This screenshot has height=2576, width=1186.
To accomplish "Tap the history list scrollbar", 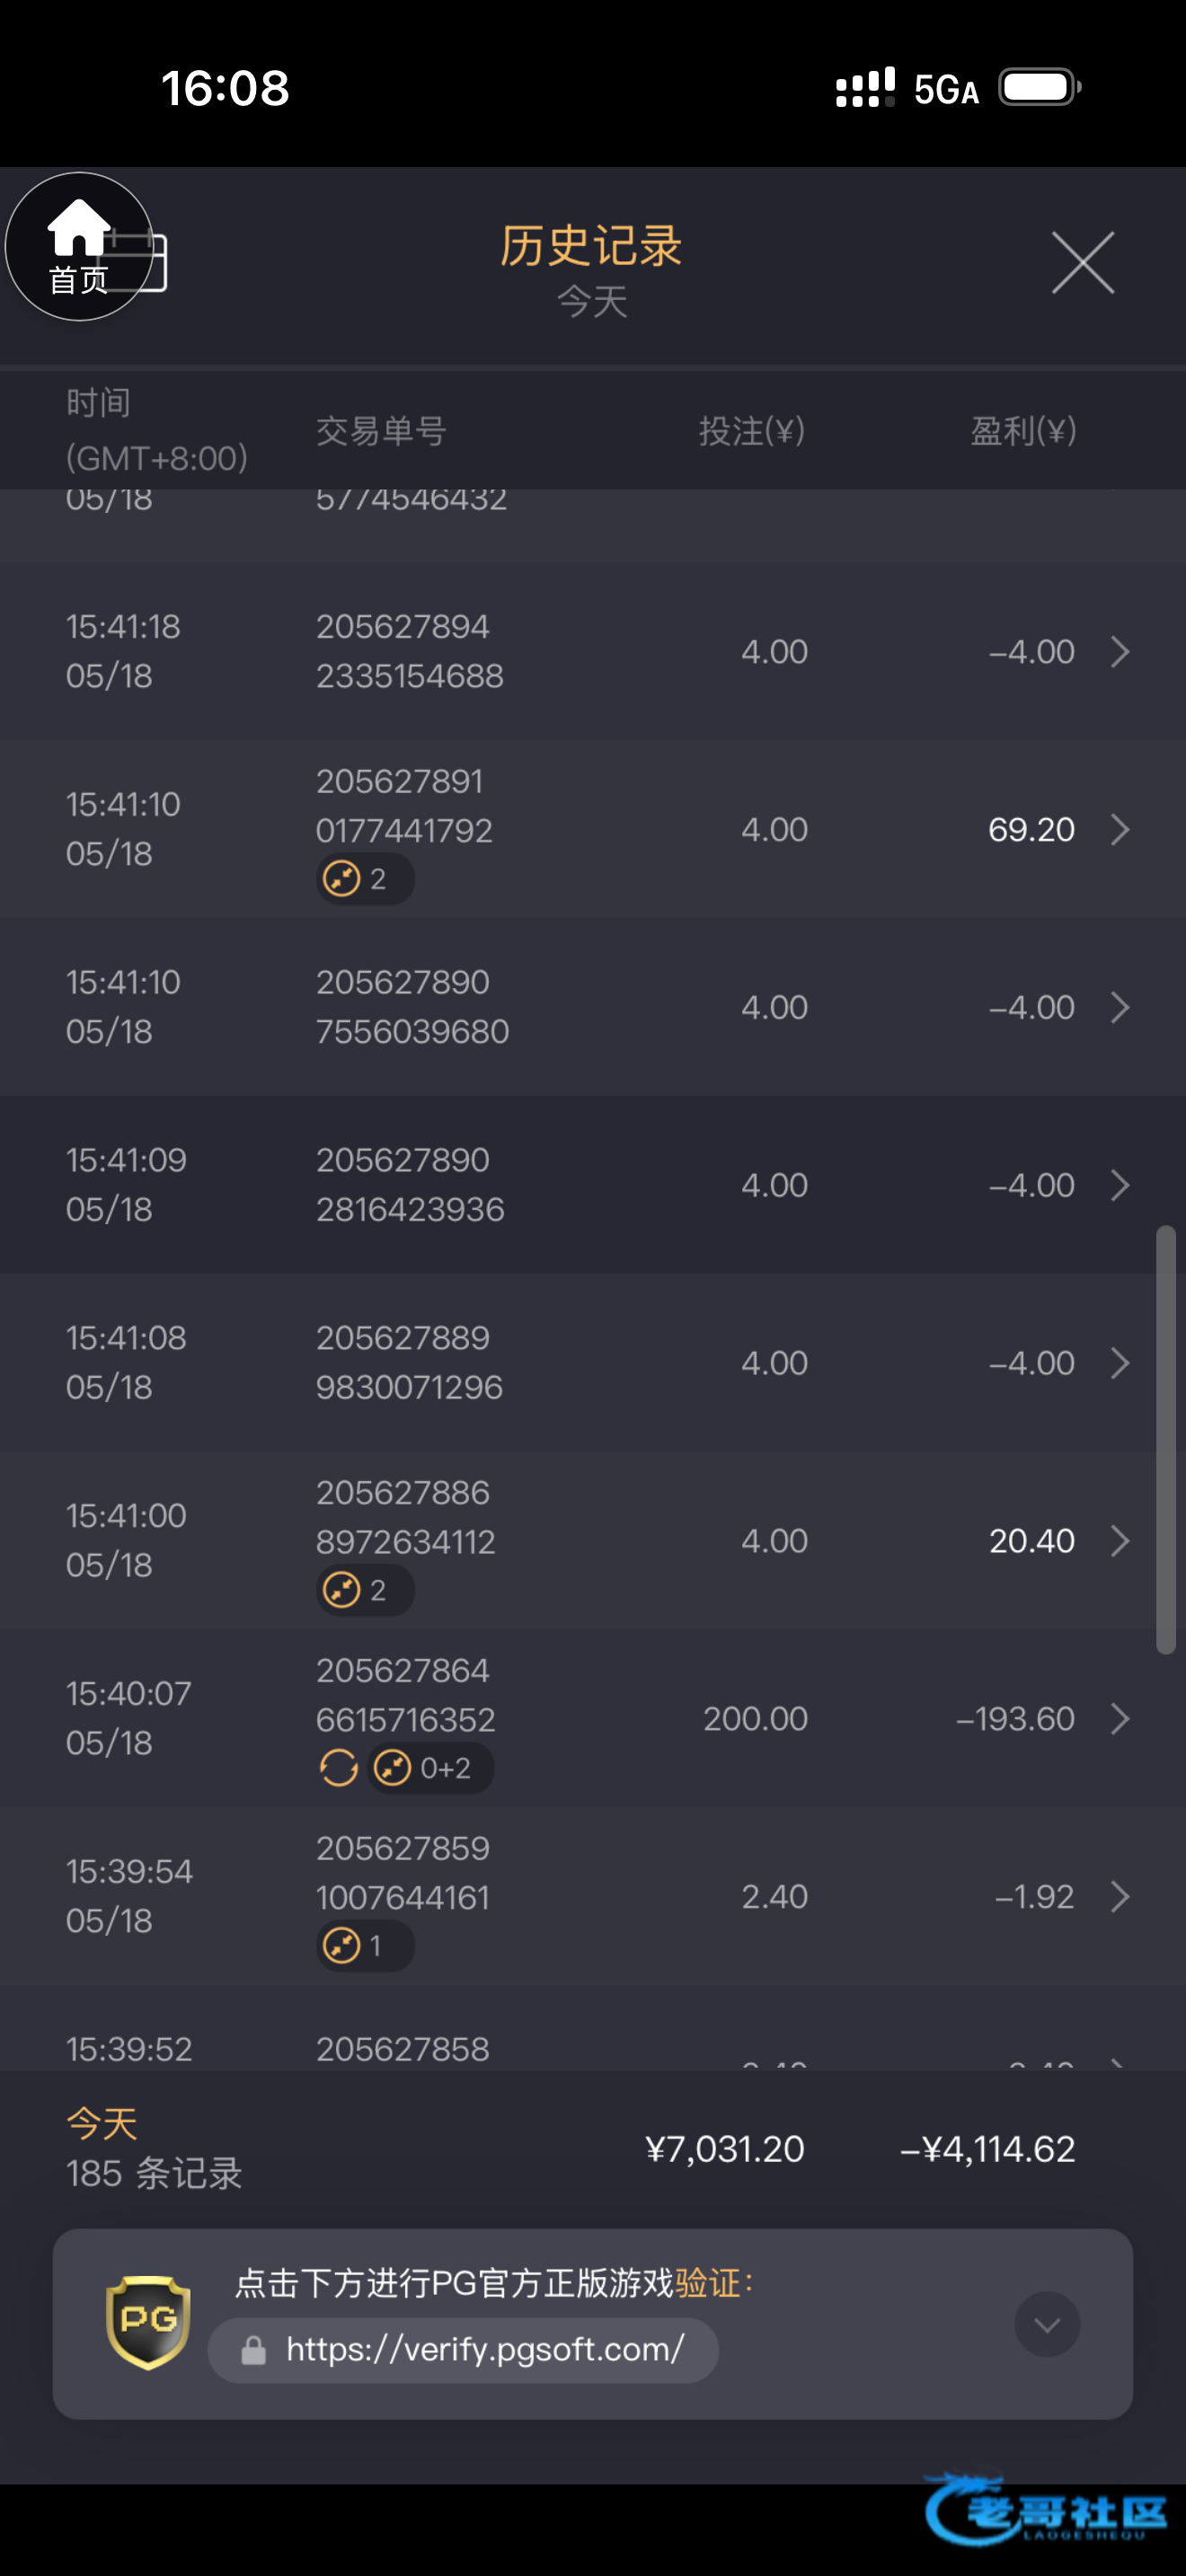I will click(1166, 1440).
